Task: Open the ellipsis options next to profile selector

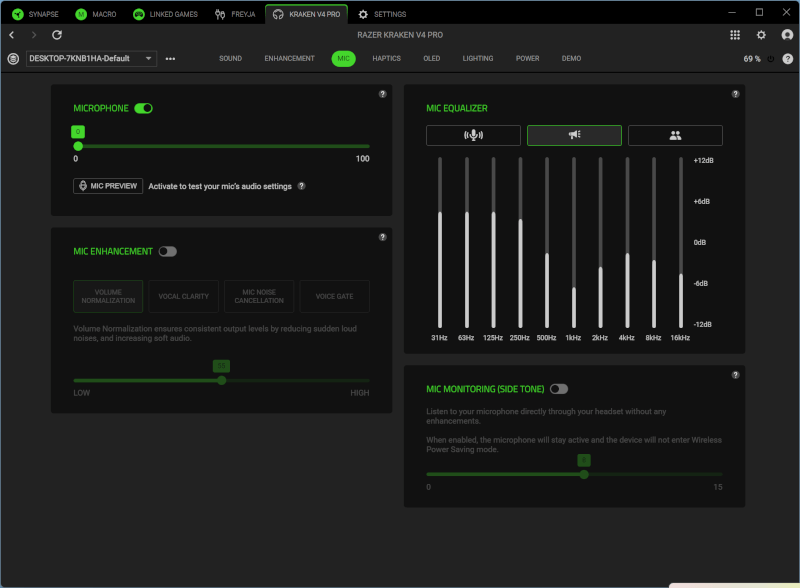Action: click(x=170, y=58)
